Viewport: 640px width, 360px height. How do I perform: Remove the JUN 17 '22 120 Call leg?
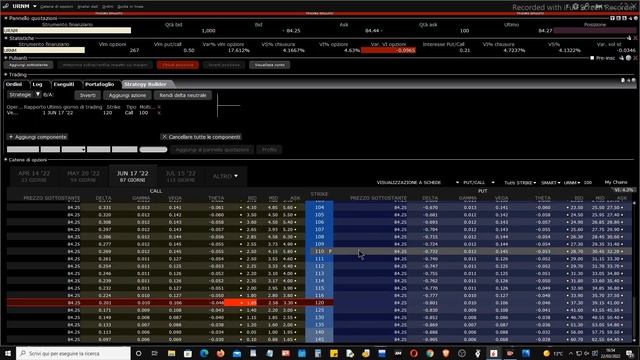pyautogui.click(x=159, y=113)
